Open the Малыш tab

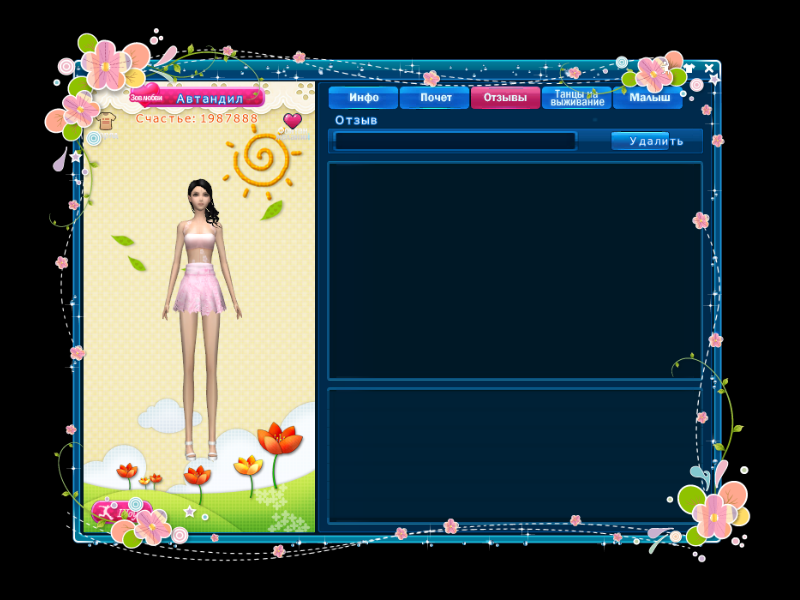[648, 97]
